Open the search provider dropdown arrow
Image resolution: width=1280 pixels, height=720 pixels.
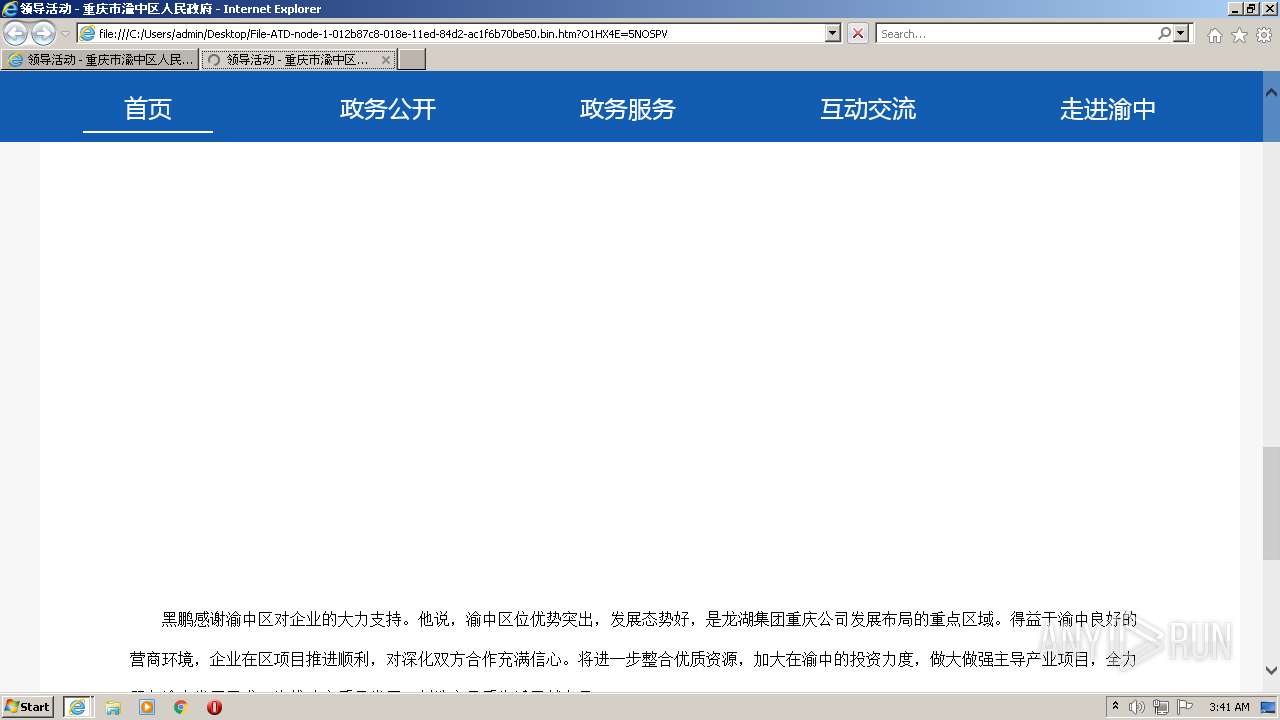(1182, 33)
